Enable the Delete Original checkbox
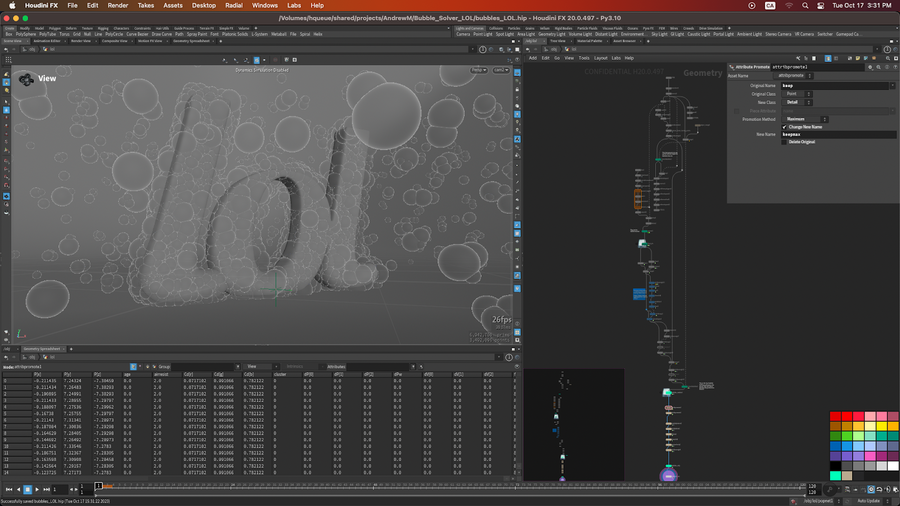 [785, 142]
